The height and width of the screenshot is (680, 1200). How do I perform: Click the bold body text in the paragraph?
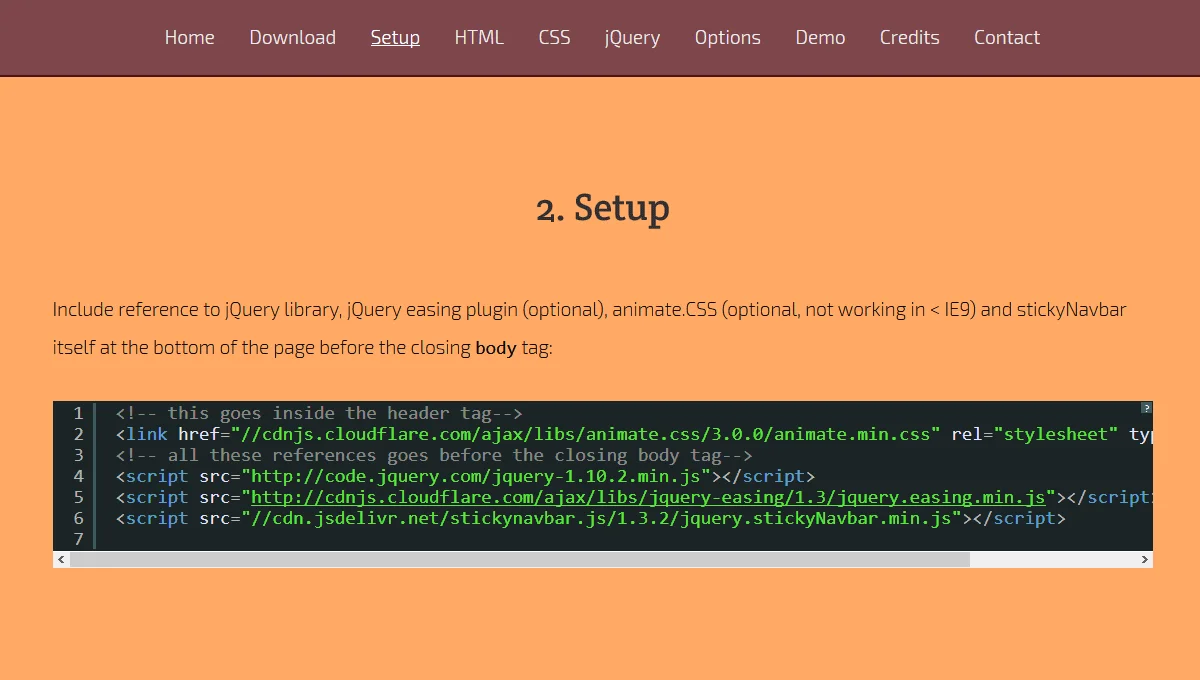click(497, 348)
